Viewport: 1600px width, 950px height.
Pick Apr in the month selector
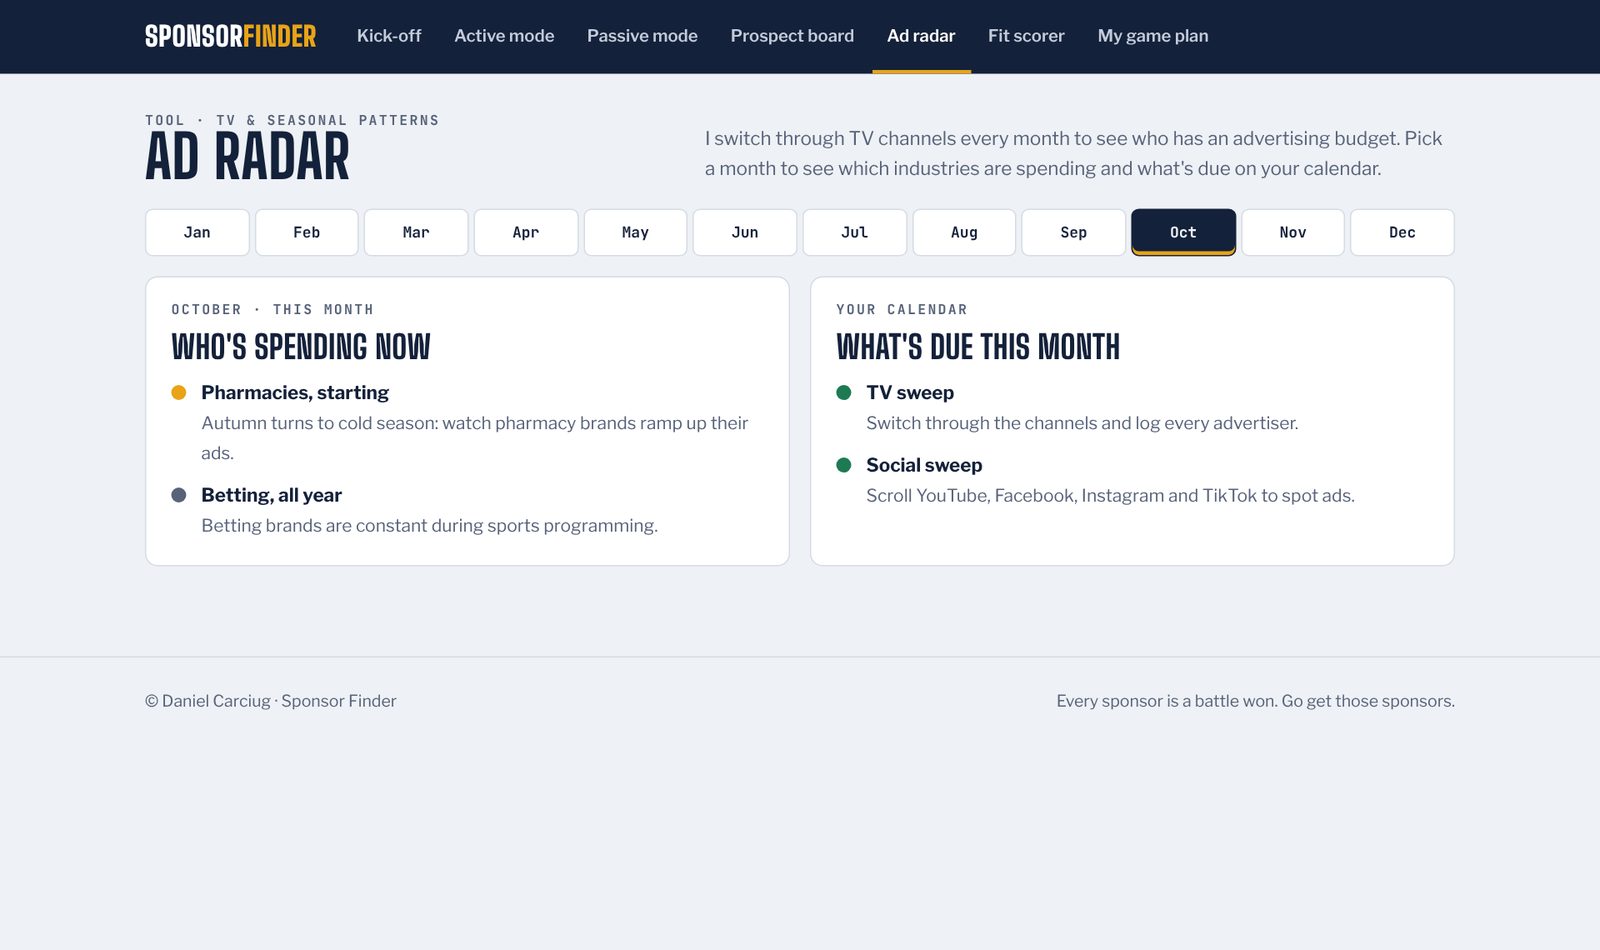[x=526, y=232]
